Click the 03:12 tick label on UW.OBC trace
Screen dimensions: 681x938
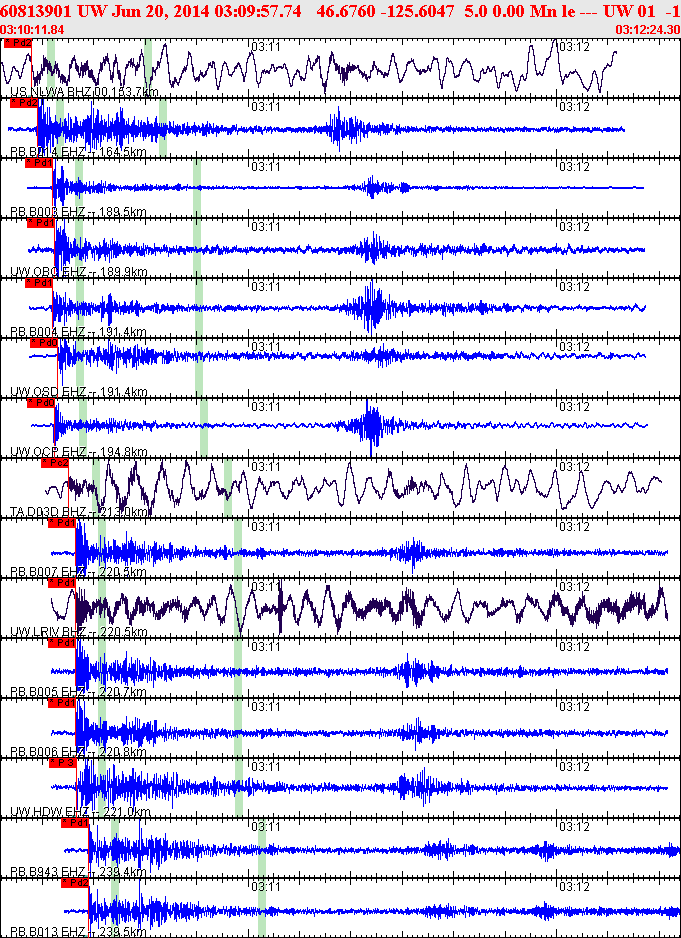click(574, 227)
